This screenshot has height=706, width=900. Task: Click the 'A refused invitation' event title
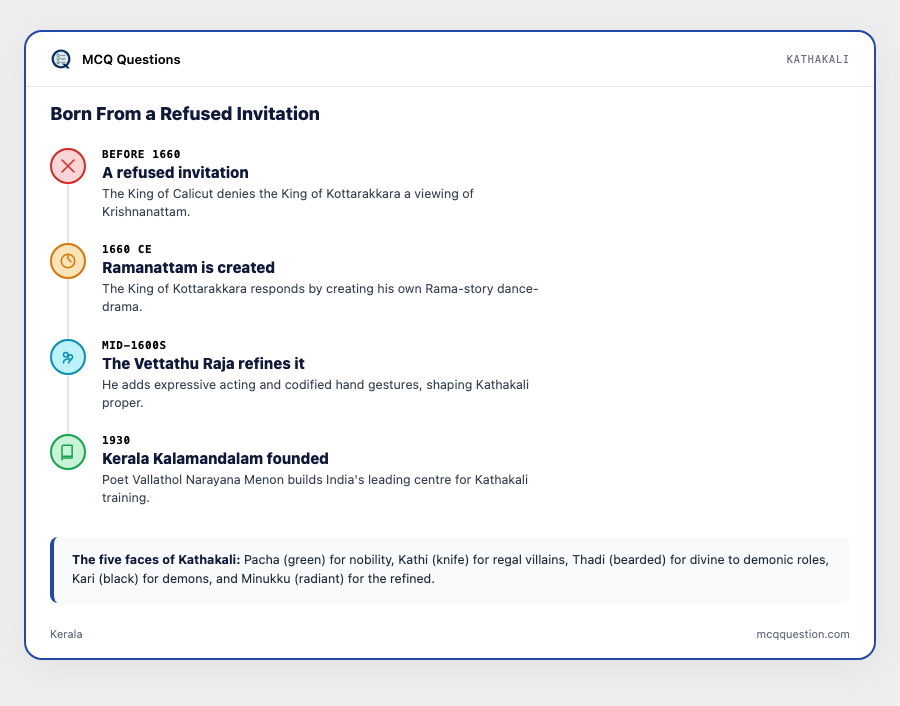[x=175, y=173]
